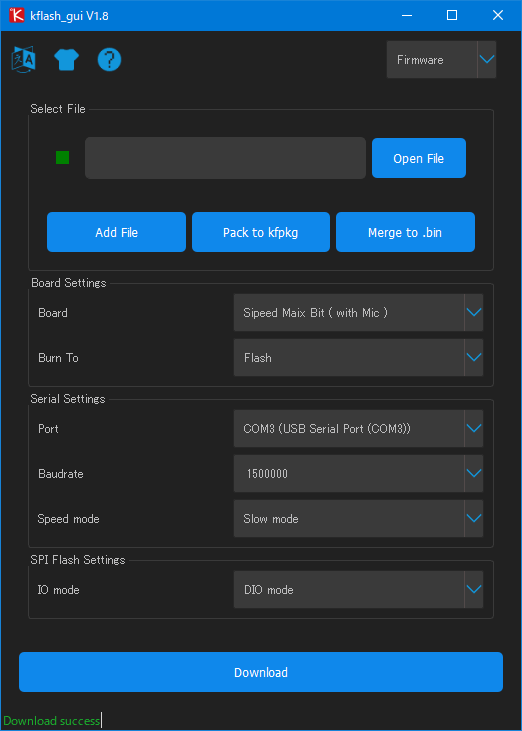
Task: Click Merge to .bin button
Action: (x=405, y=232)
